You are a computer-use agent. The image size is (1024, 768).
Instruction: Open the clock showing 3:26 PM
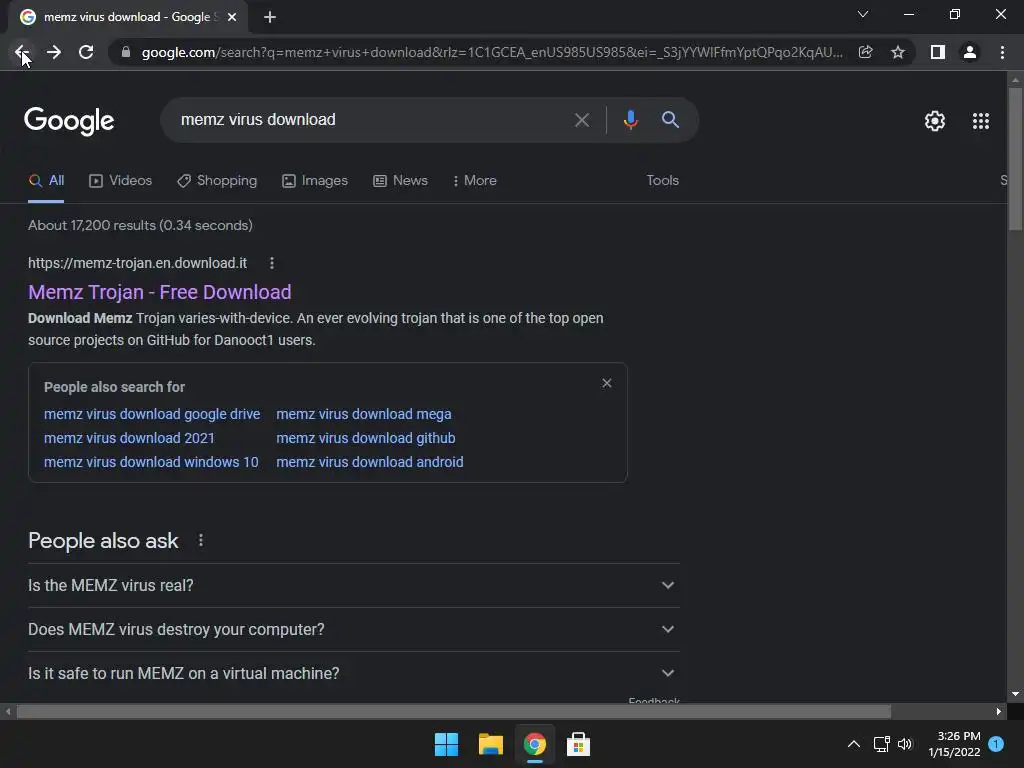[955, 744]
